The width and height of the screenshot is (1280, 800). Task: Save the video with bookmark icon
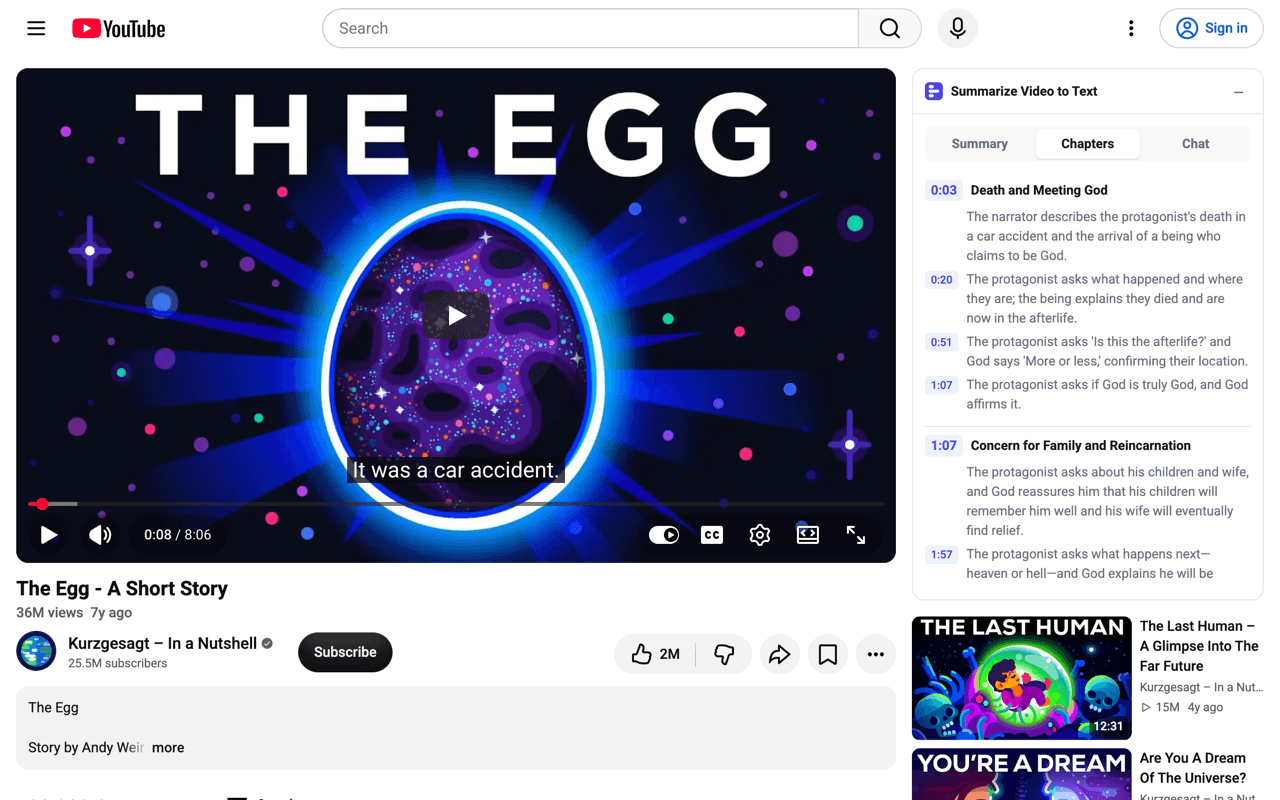pos(828,654)
